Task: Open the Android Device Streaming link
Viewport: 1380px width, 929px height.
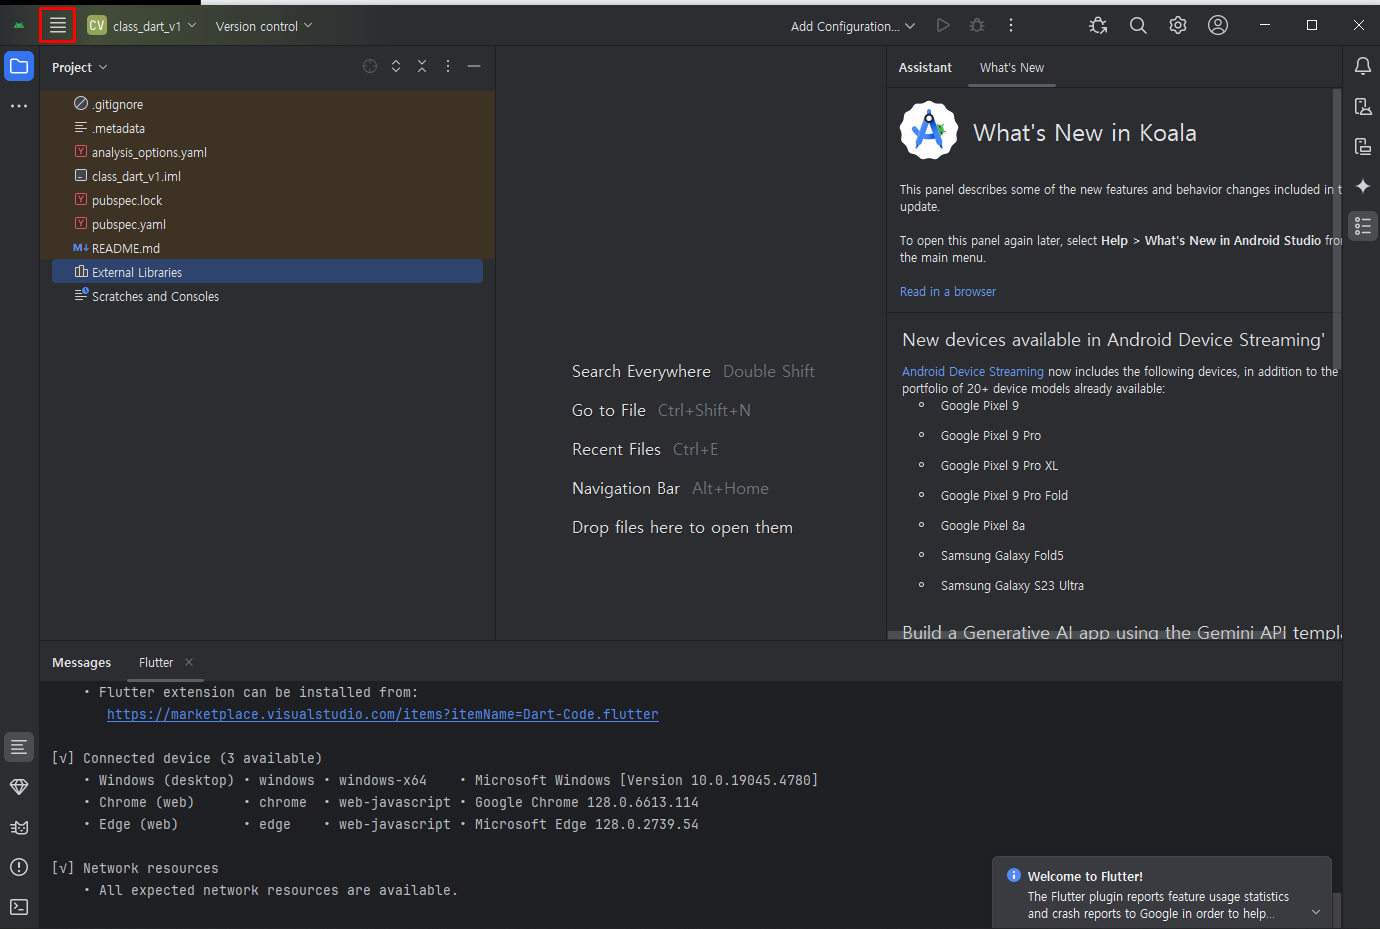Action: tap(973, 372)
